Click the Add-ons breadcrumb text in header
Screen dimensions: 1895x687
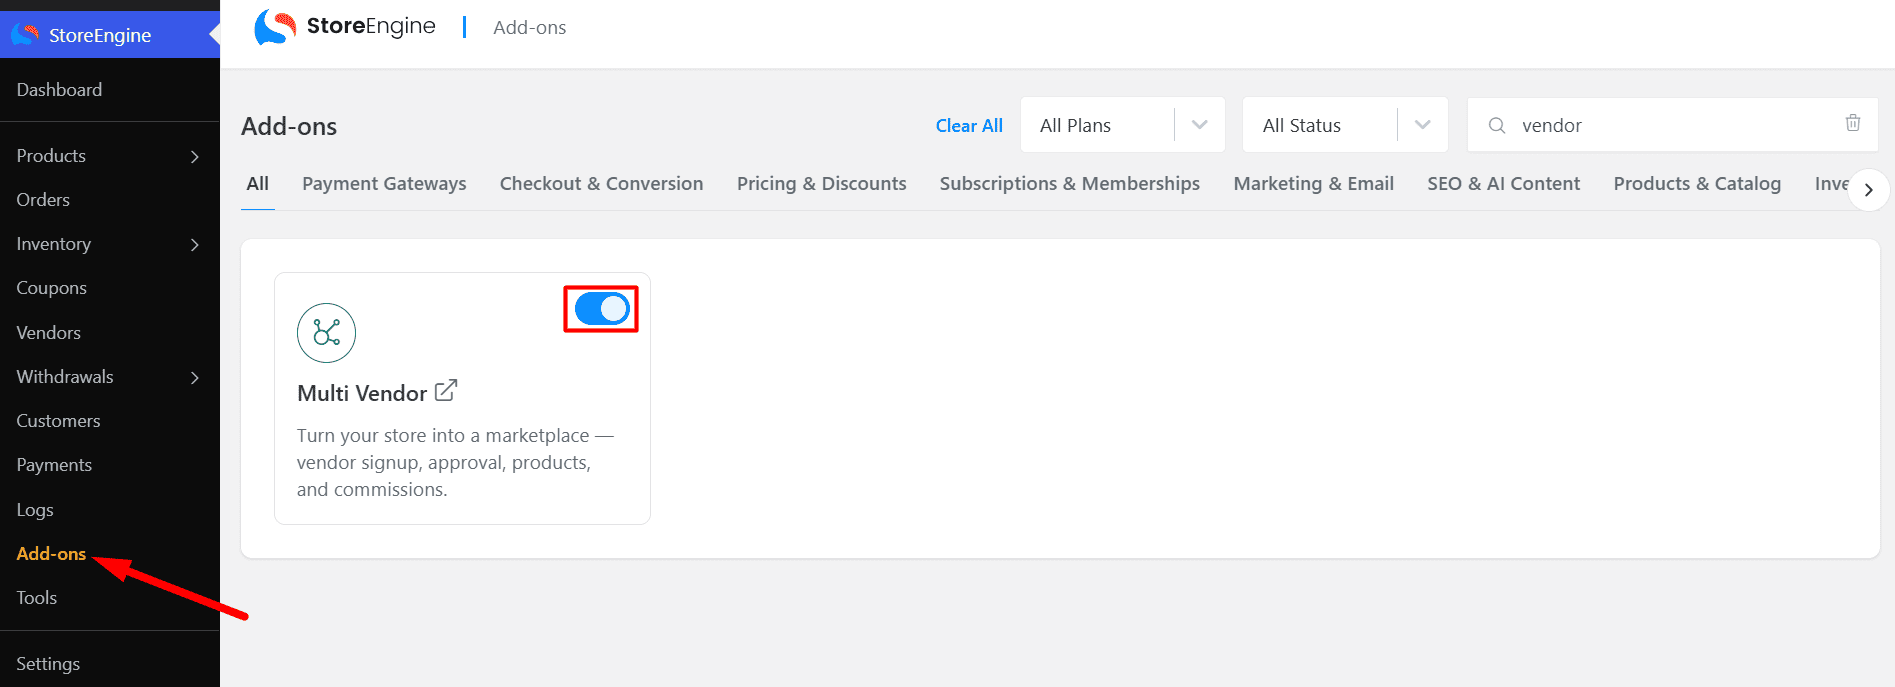(x=530, y=28)
